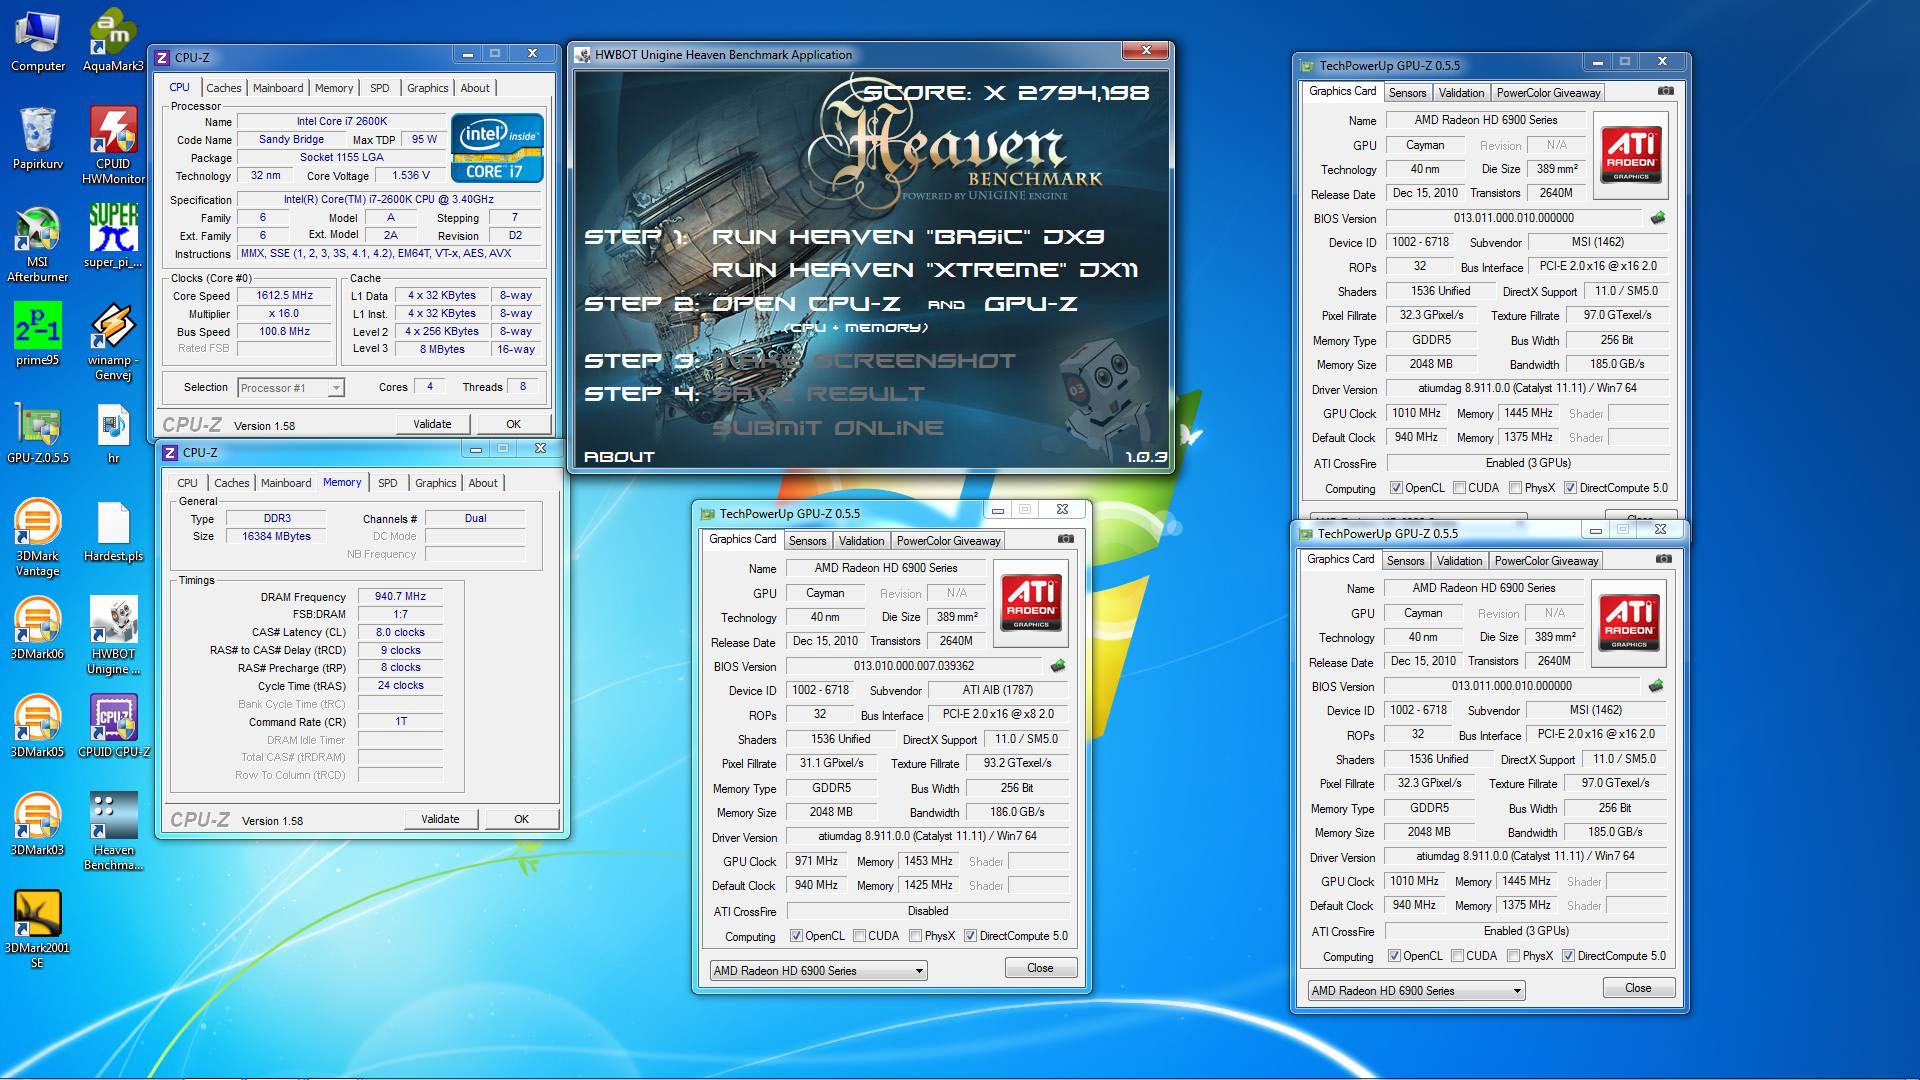Toggle CUDA checkbox in middle GPU-Z window
Screen dimensions: 1920x1080
tap(859, 936)
